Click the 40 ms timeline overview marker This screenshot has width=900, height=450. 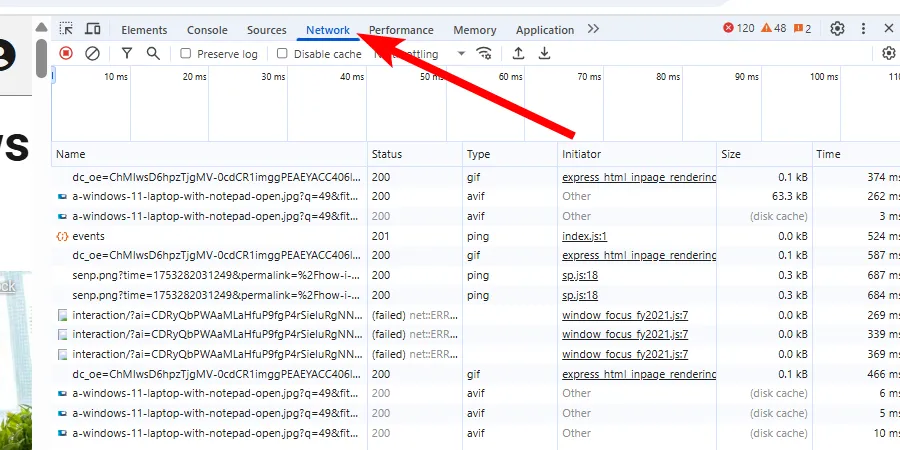click(352, 76)
